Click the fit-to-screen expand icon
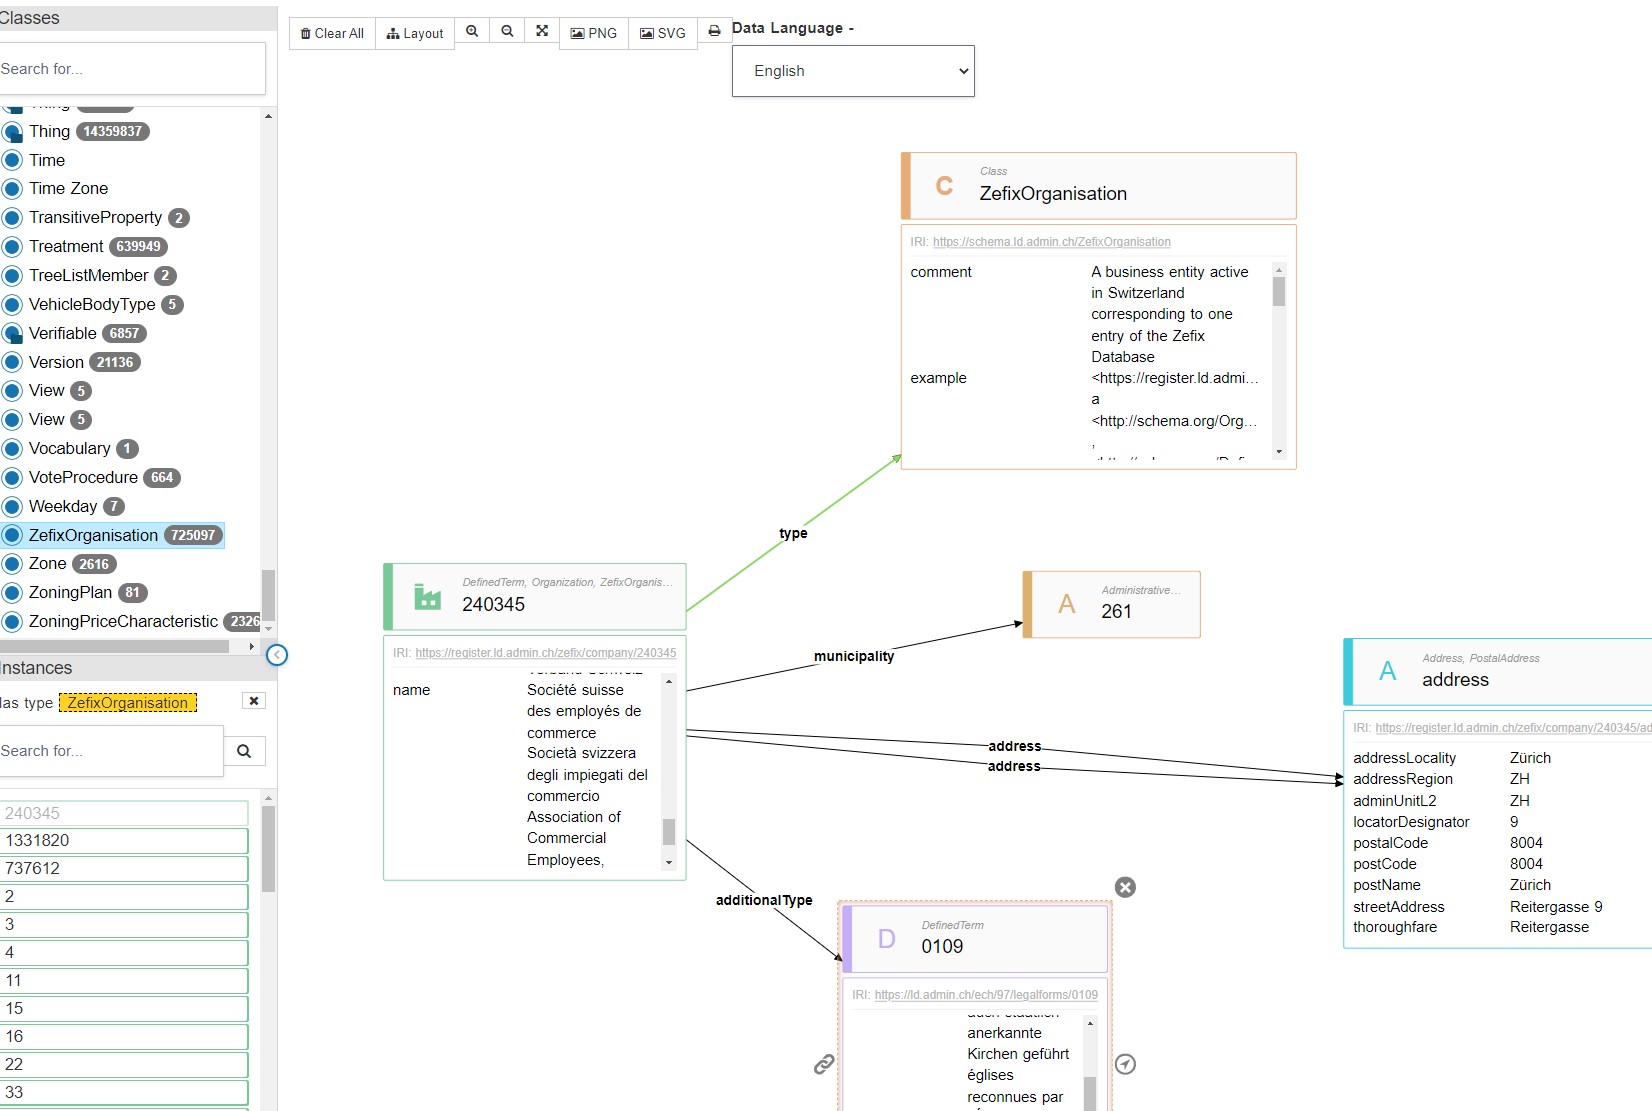 tap(541, 31)
